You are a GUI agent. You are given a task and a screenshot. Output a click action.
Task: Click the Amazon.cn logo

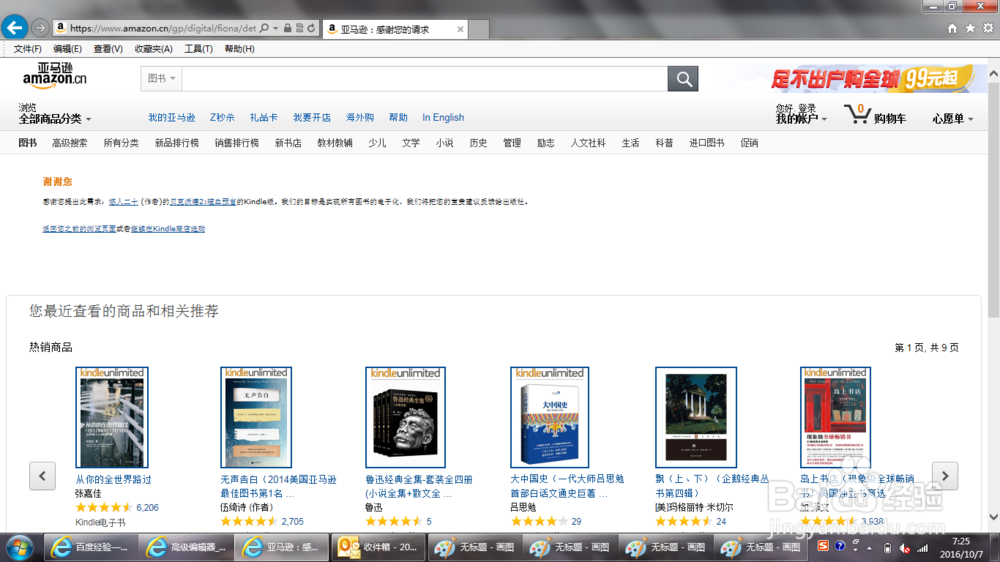(x=55, y=75)
